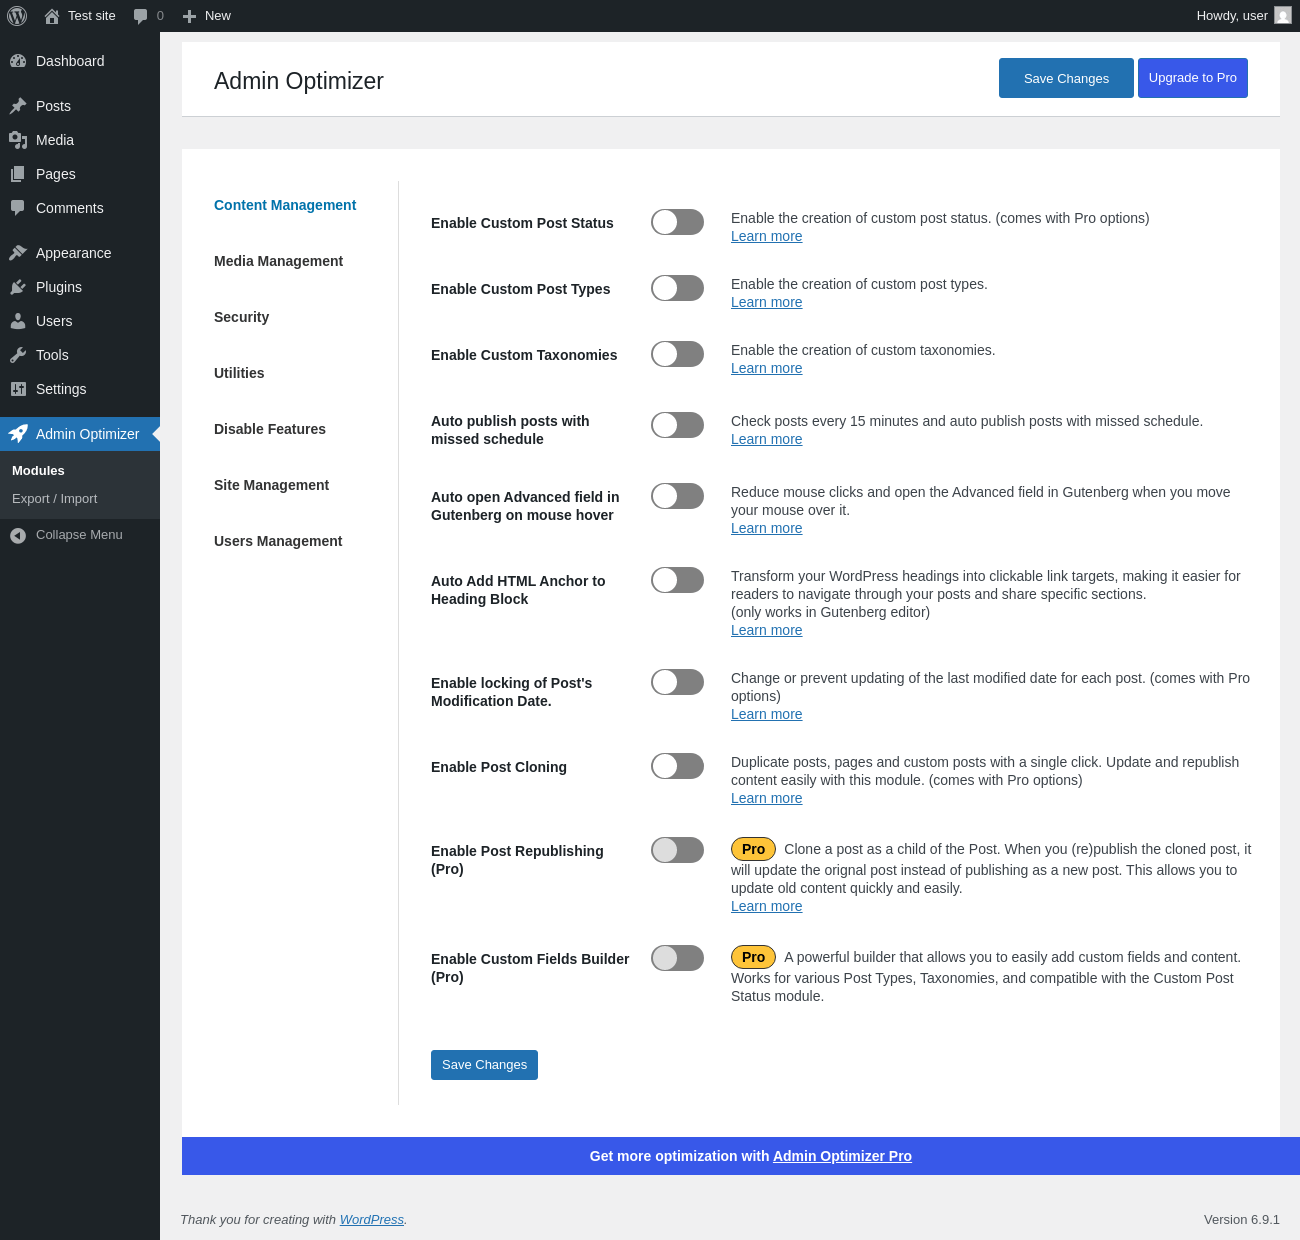Click the WordPress link in footer
The height and width of the screenshot is (1240, 1300).
pyautogui.click(x=372, y=1220)
